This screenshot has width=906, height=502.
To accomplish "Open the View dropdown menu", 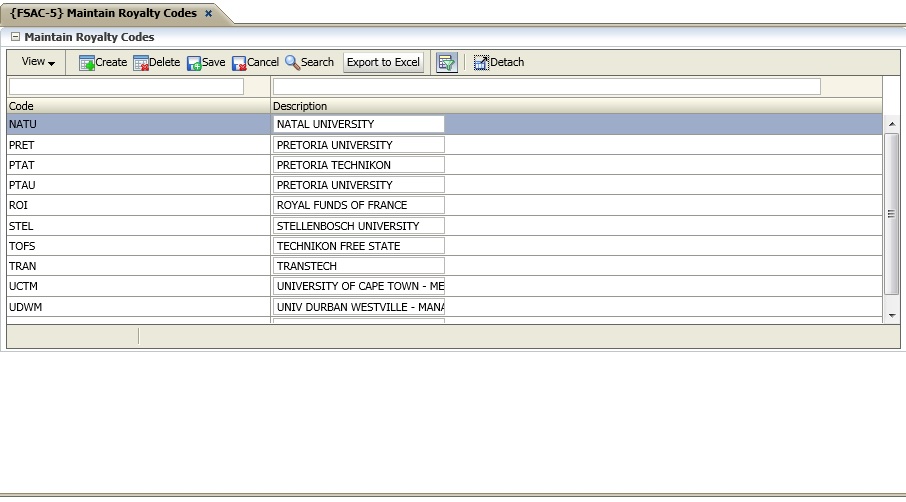I will click(38, 62).
